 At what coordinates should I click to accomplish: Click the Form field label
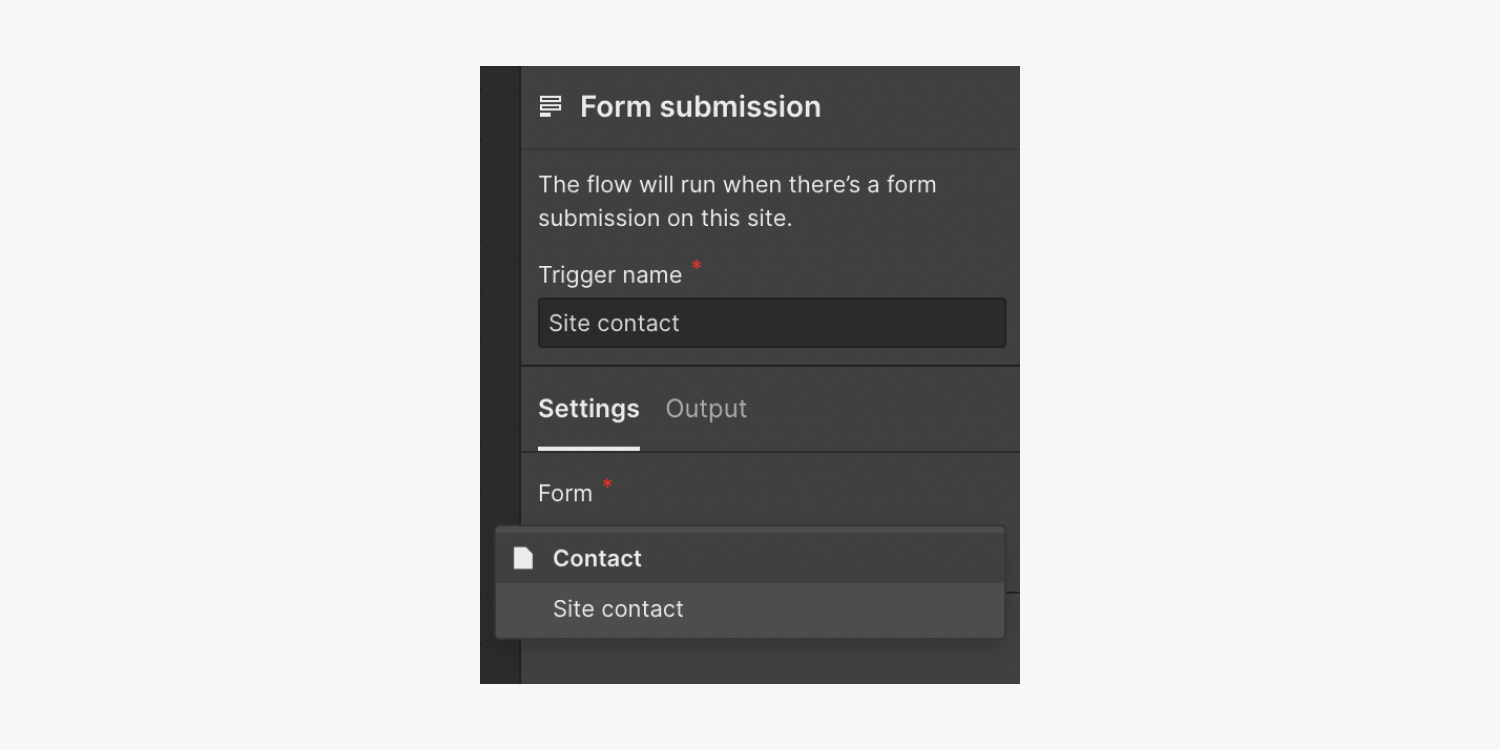tap(565, 493)
